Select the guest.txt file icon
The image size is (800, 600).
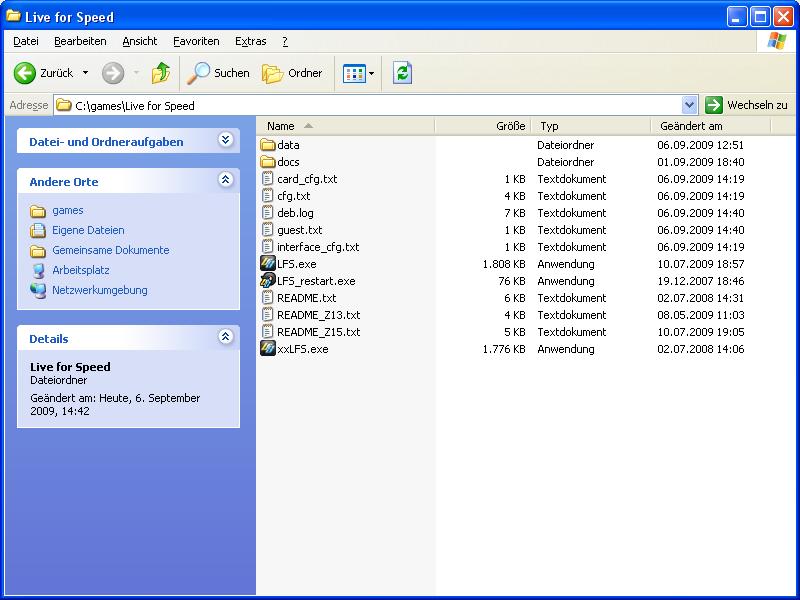click(268, 230)
